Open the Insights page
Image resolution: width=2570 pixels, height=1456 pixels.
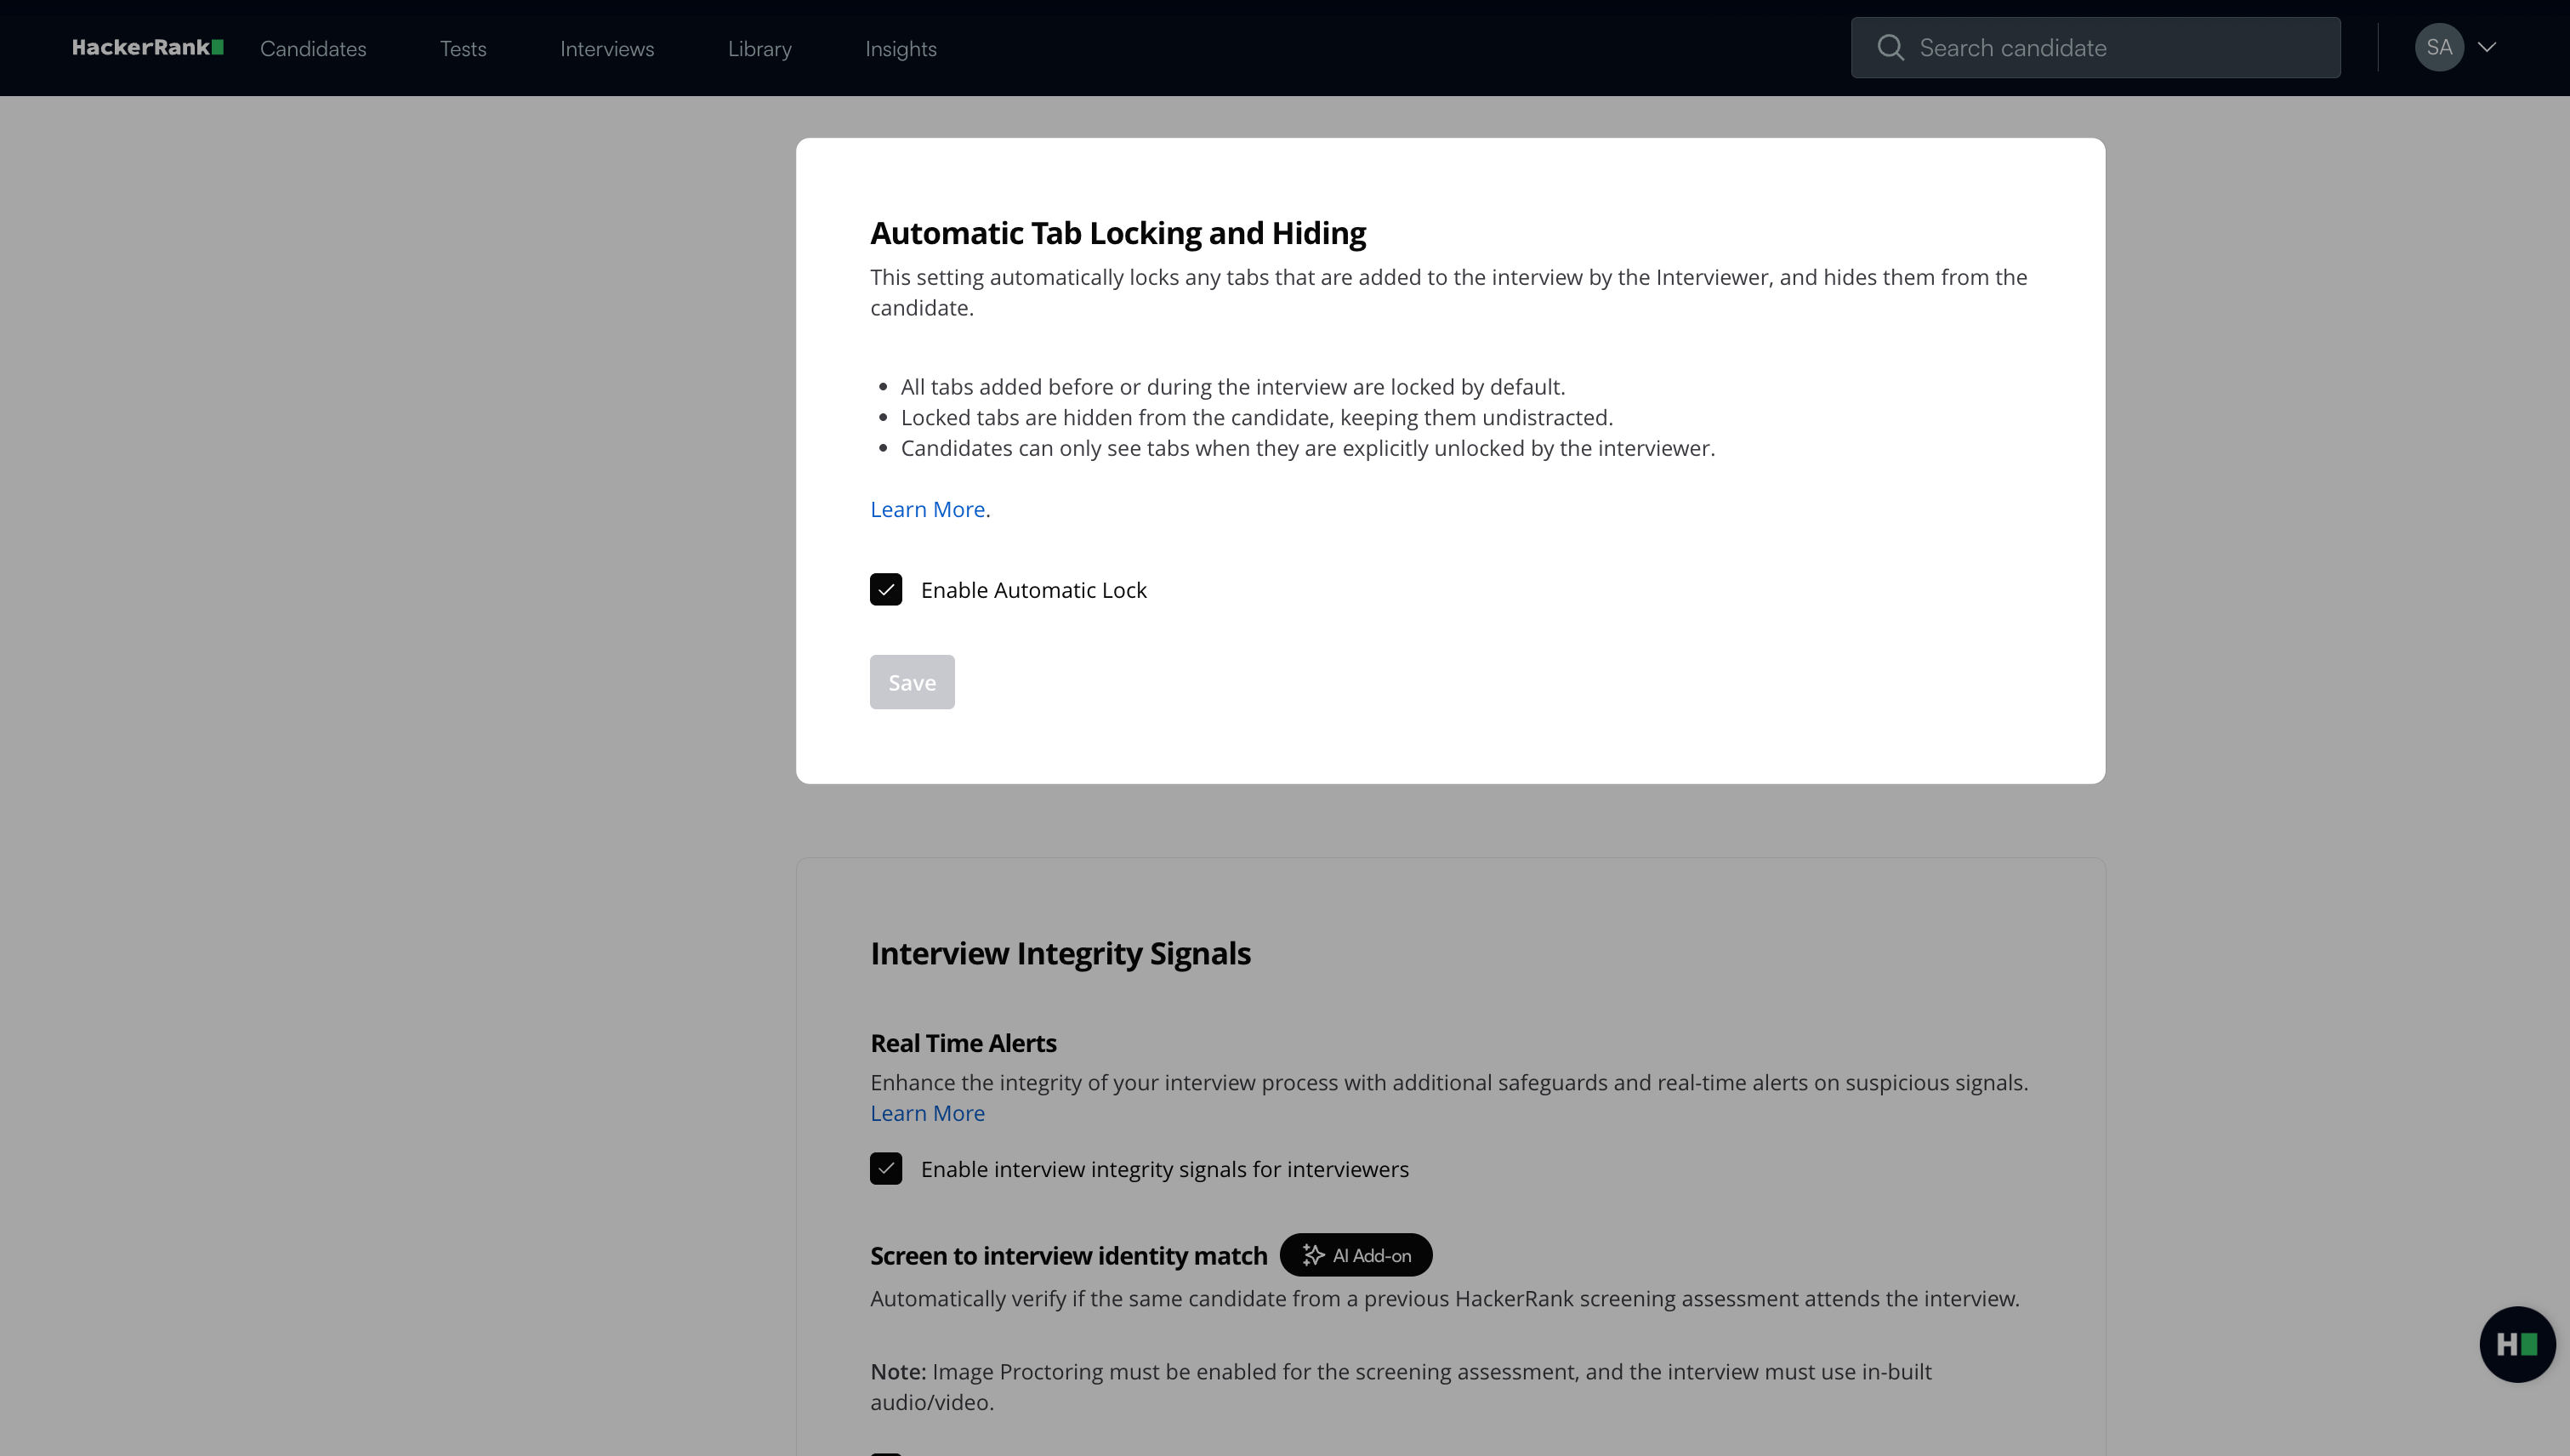900,49
